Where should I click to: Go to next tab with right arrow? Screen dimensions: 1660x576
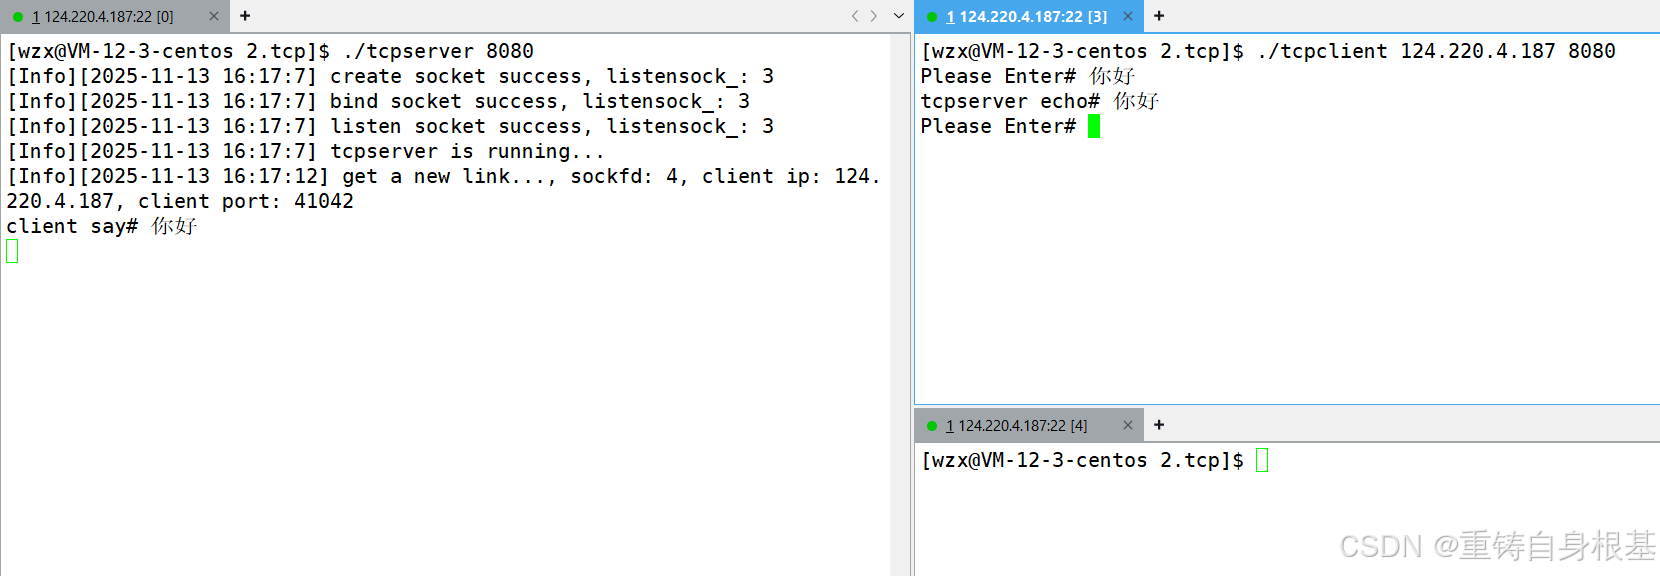click(x=874, y=16)
